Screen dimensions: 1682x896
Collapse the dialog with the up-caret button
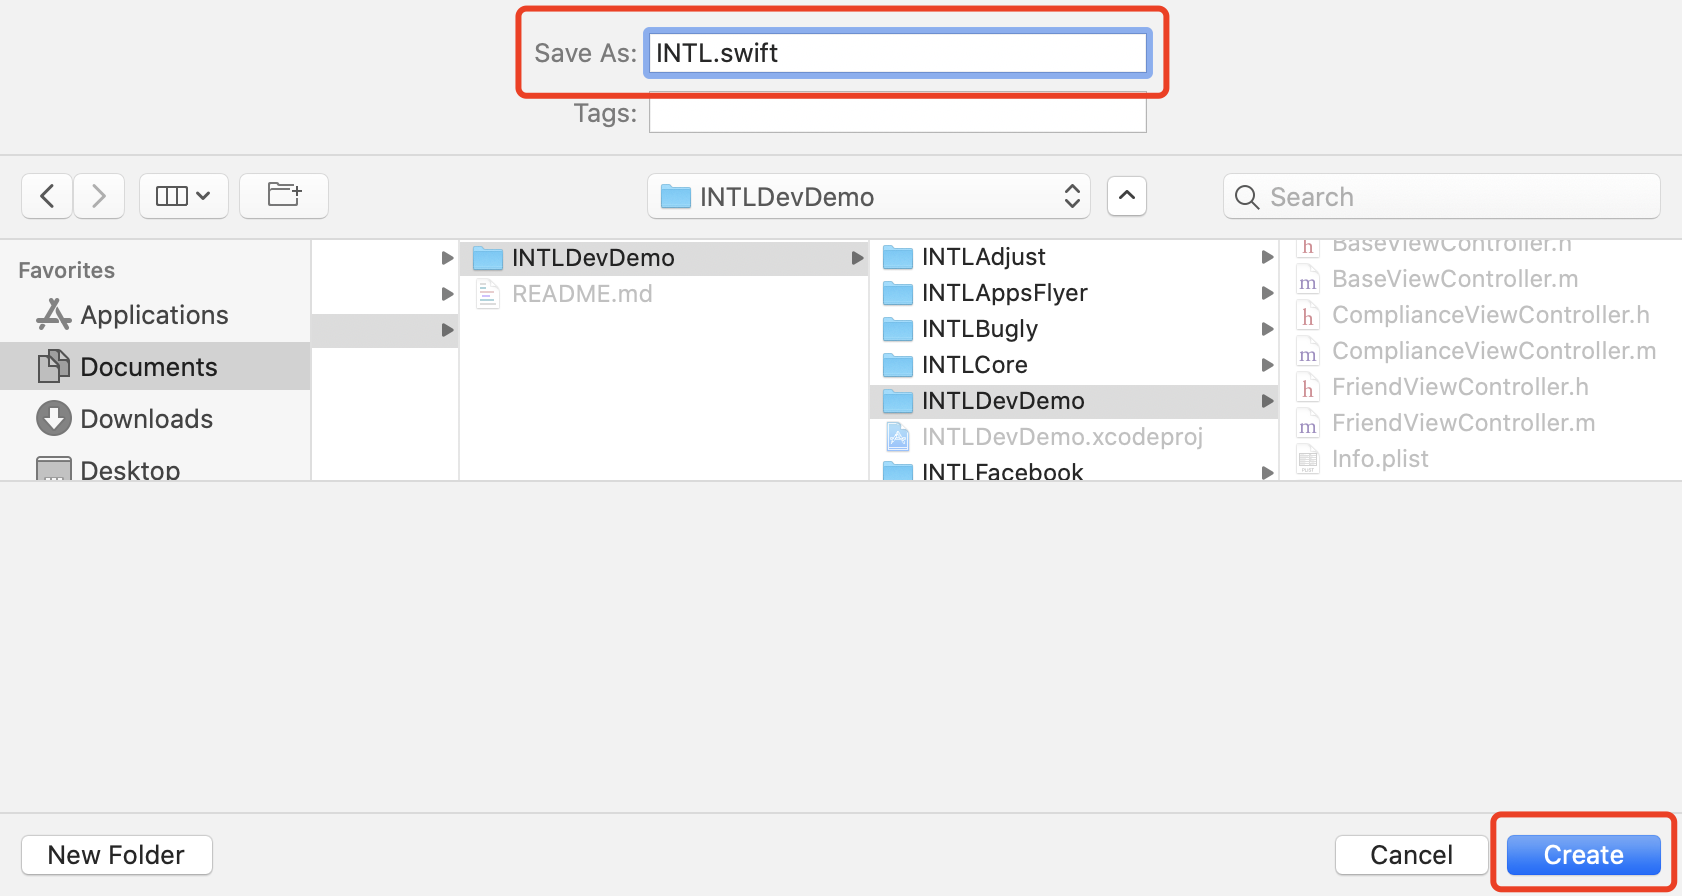pyautogui.click(x=1127, y=196)
